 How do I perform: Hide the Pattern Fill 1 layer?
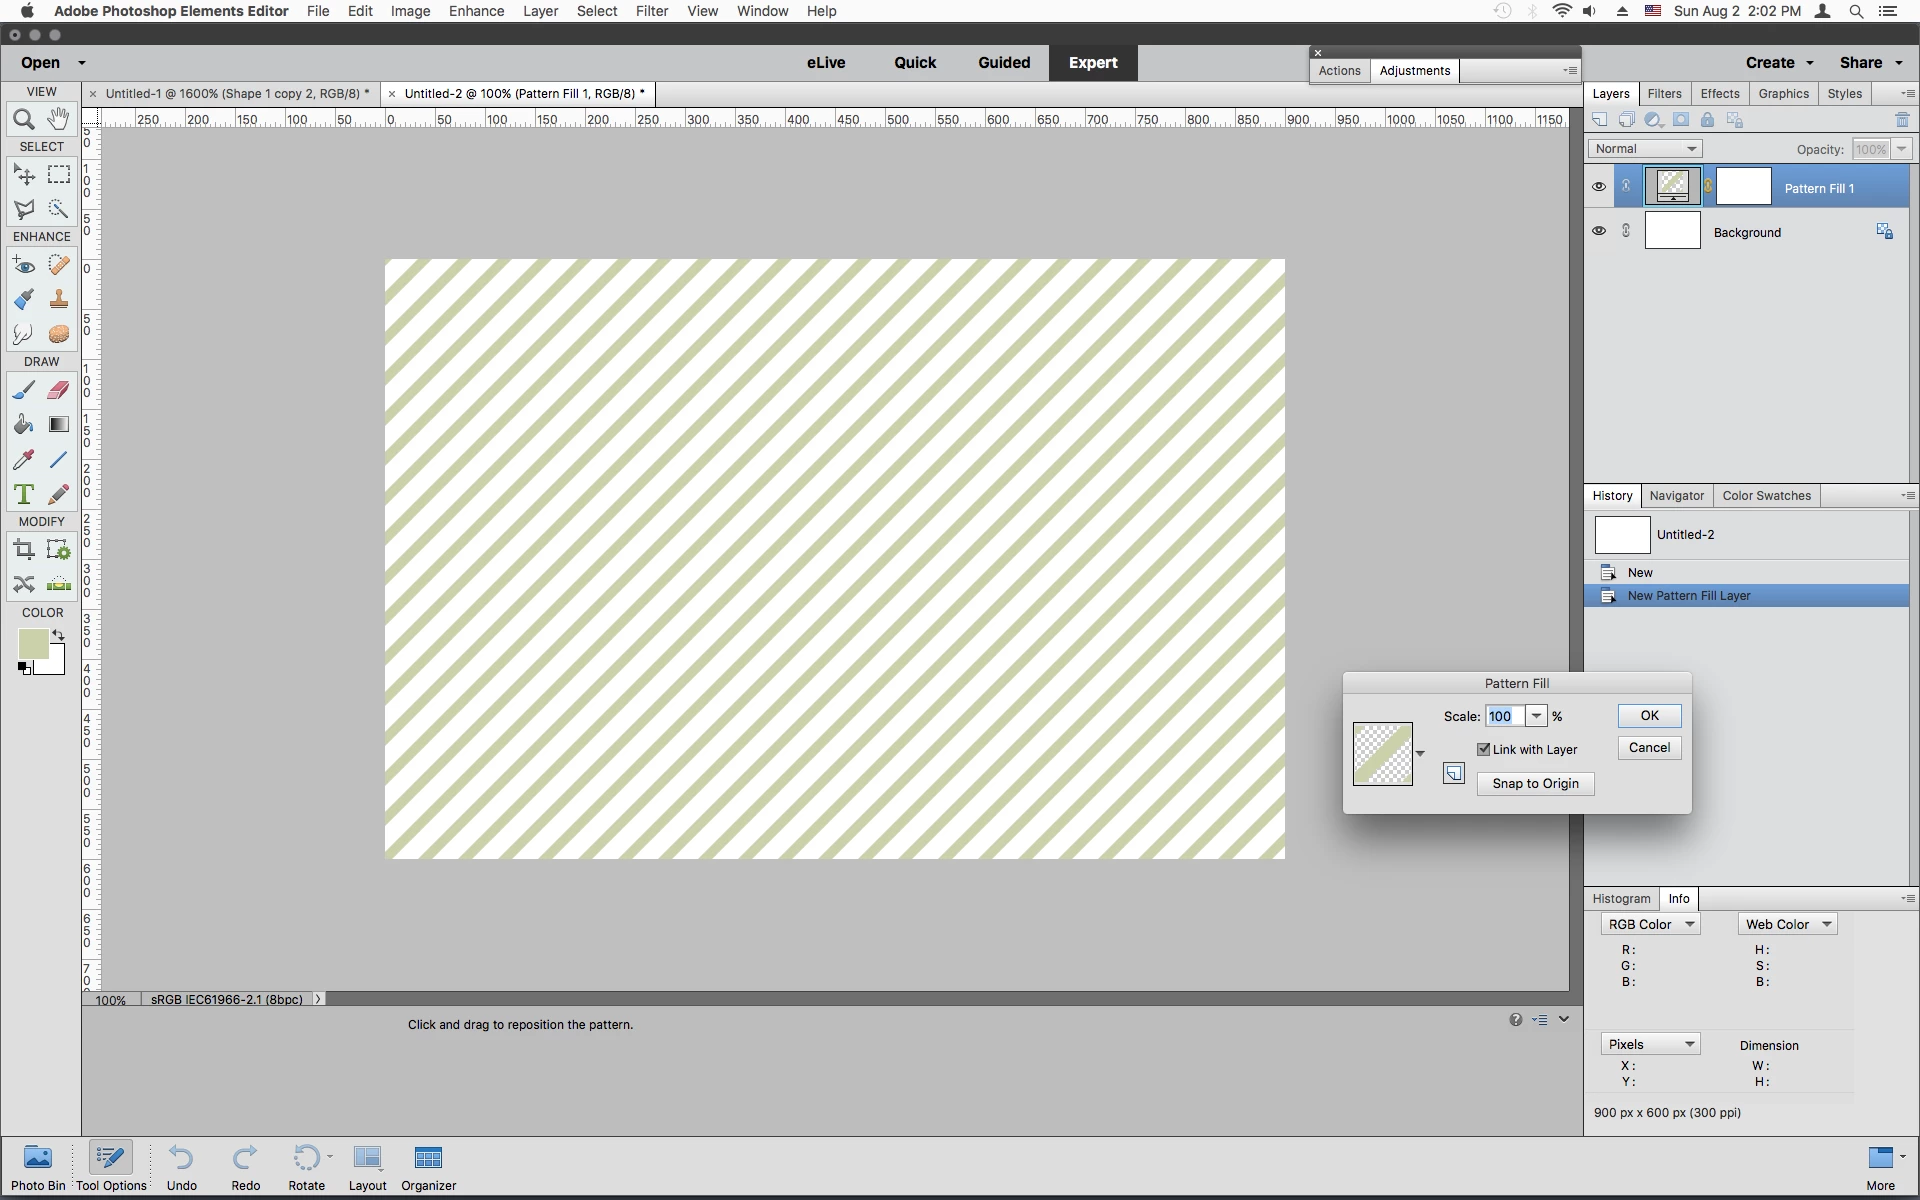pos(1599,187)
